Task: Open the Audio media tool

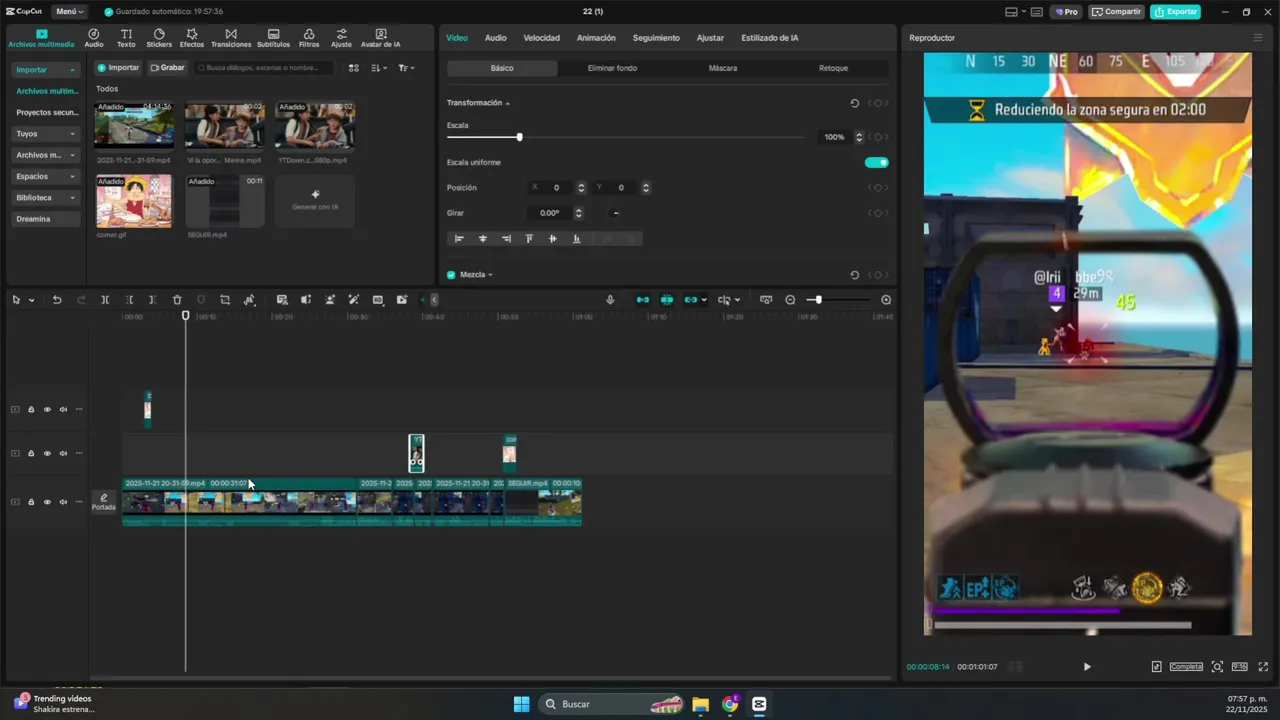Action: click(94, 38)
